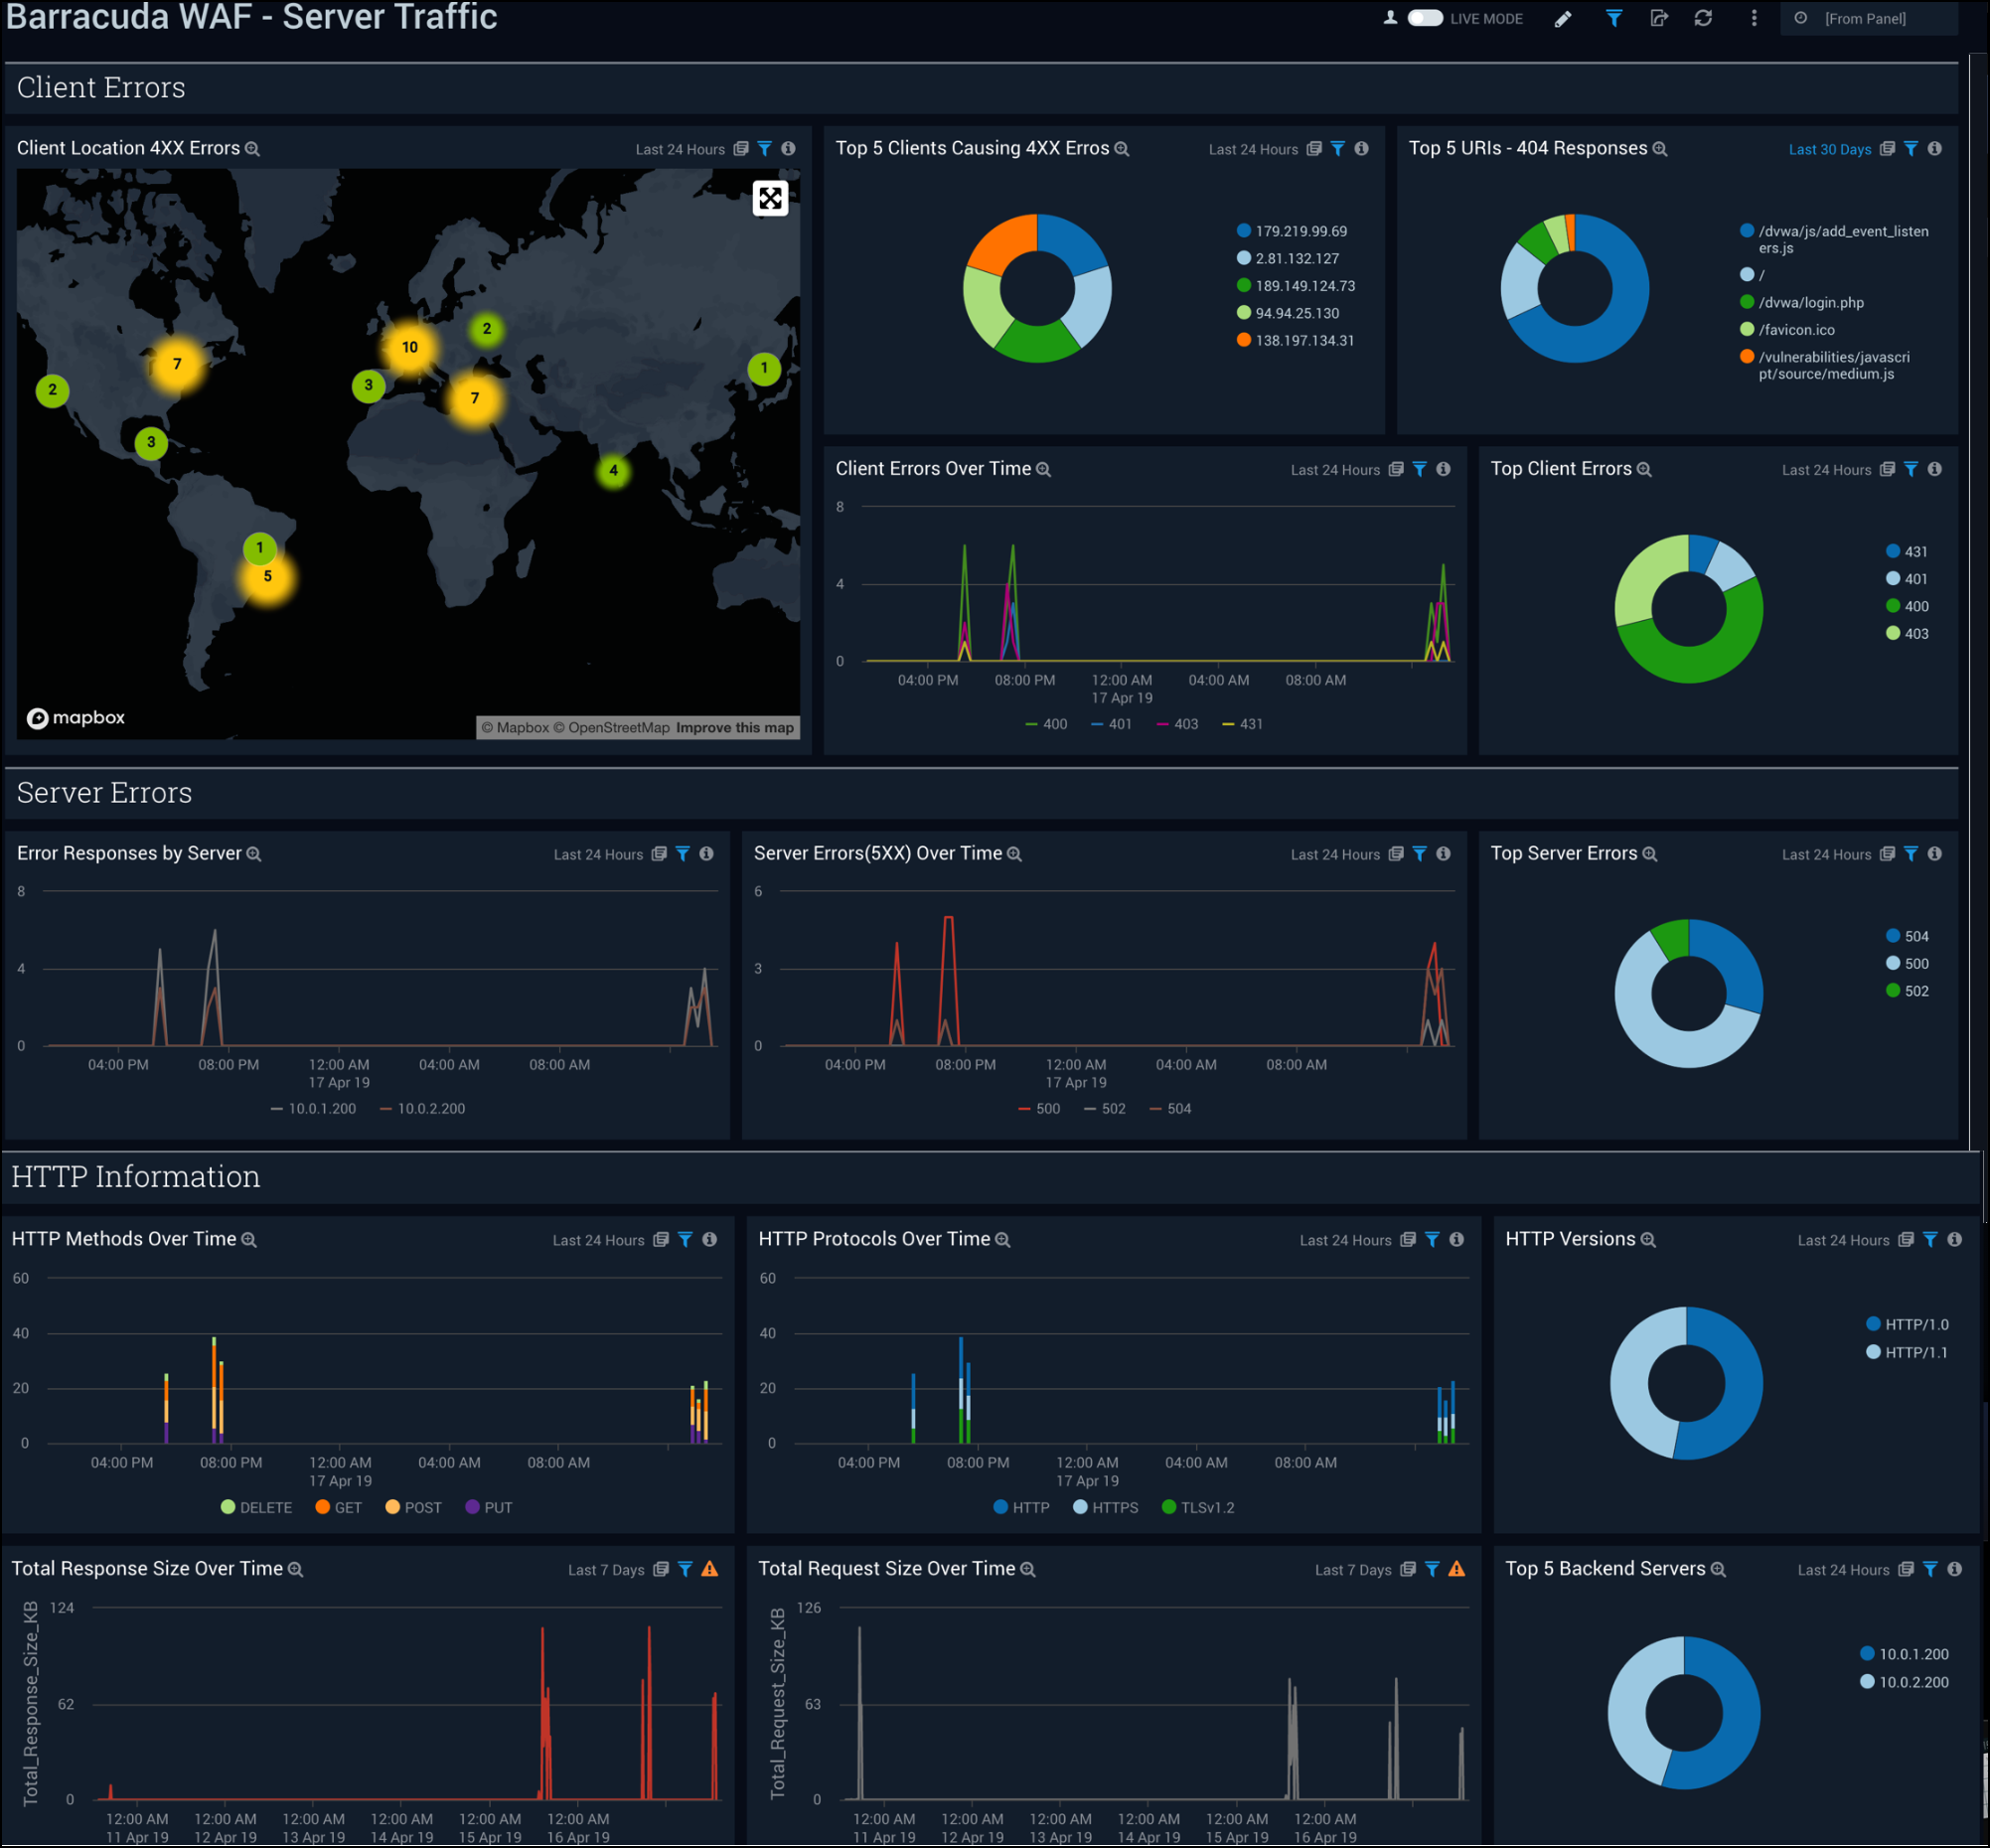Click the copy icon on Client Errors Over Time
Image resolution: width=1990 pixels, height=1848 pixels.
click(1396, 469)
